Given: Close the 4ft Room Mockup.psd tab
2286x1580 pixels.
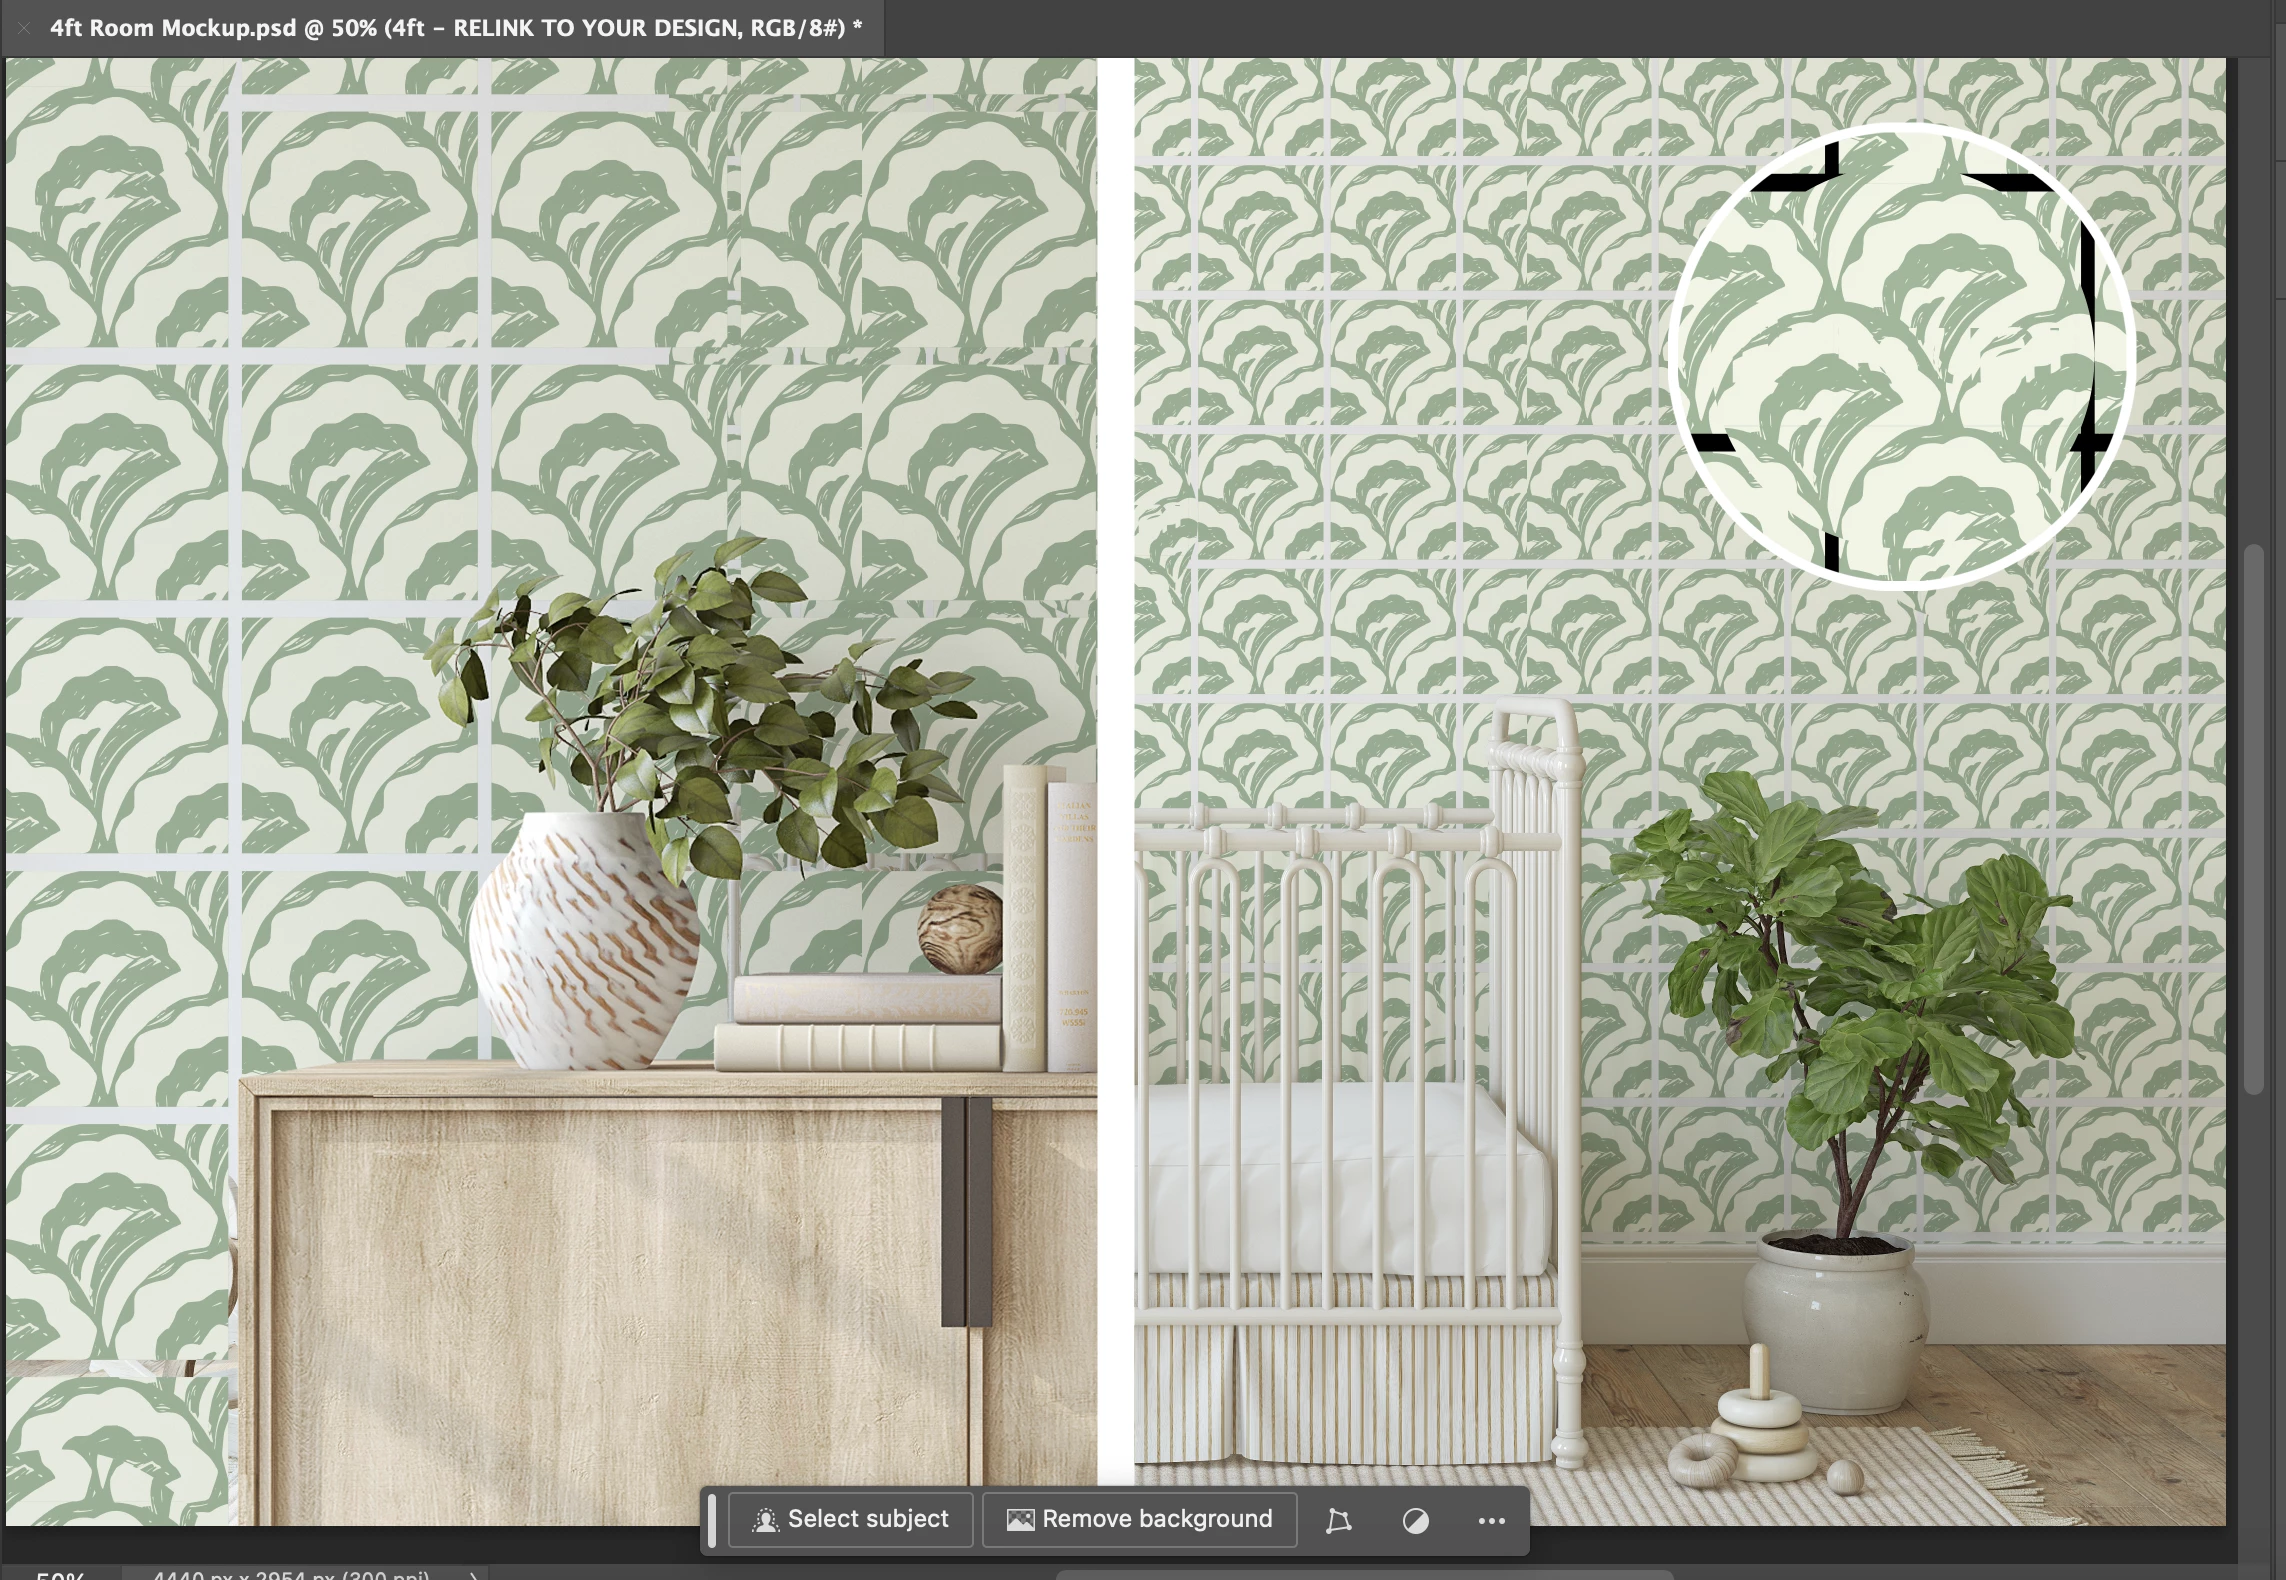Looking at the screenshot, I should 24,28.
